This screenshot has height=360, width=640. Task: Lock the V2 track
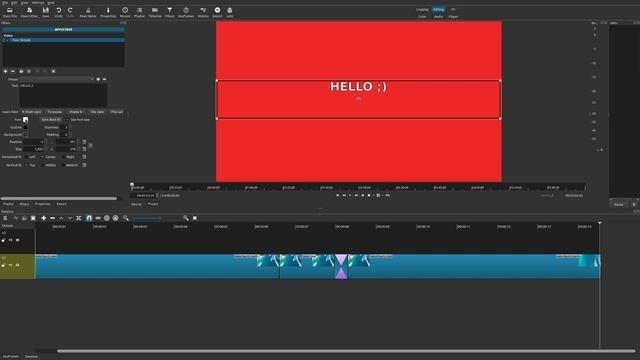pyautogui.click(x=3, y=240)
